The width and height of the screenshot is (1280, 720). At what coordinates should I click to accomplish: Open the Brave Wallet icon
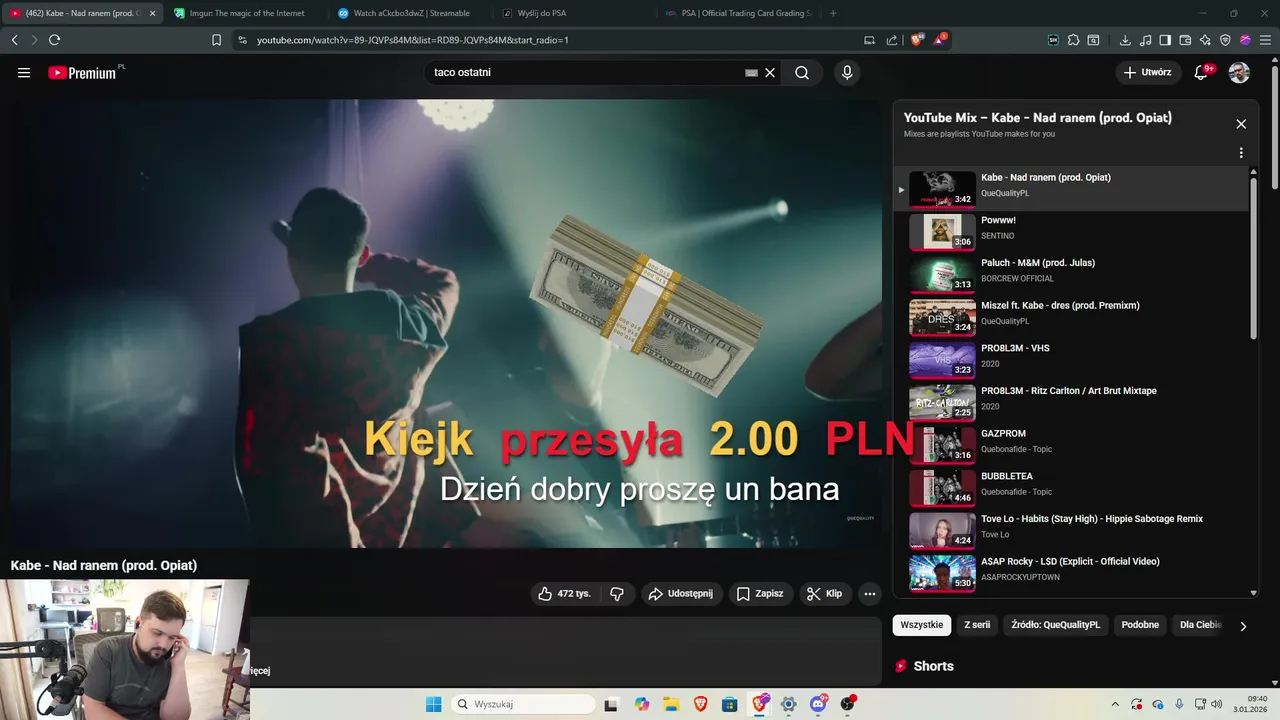[1185, 40]
